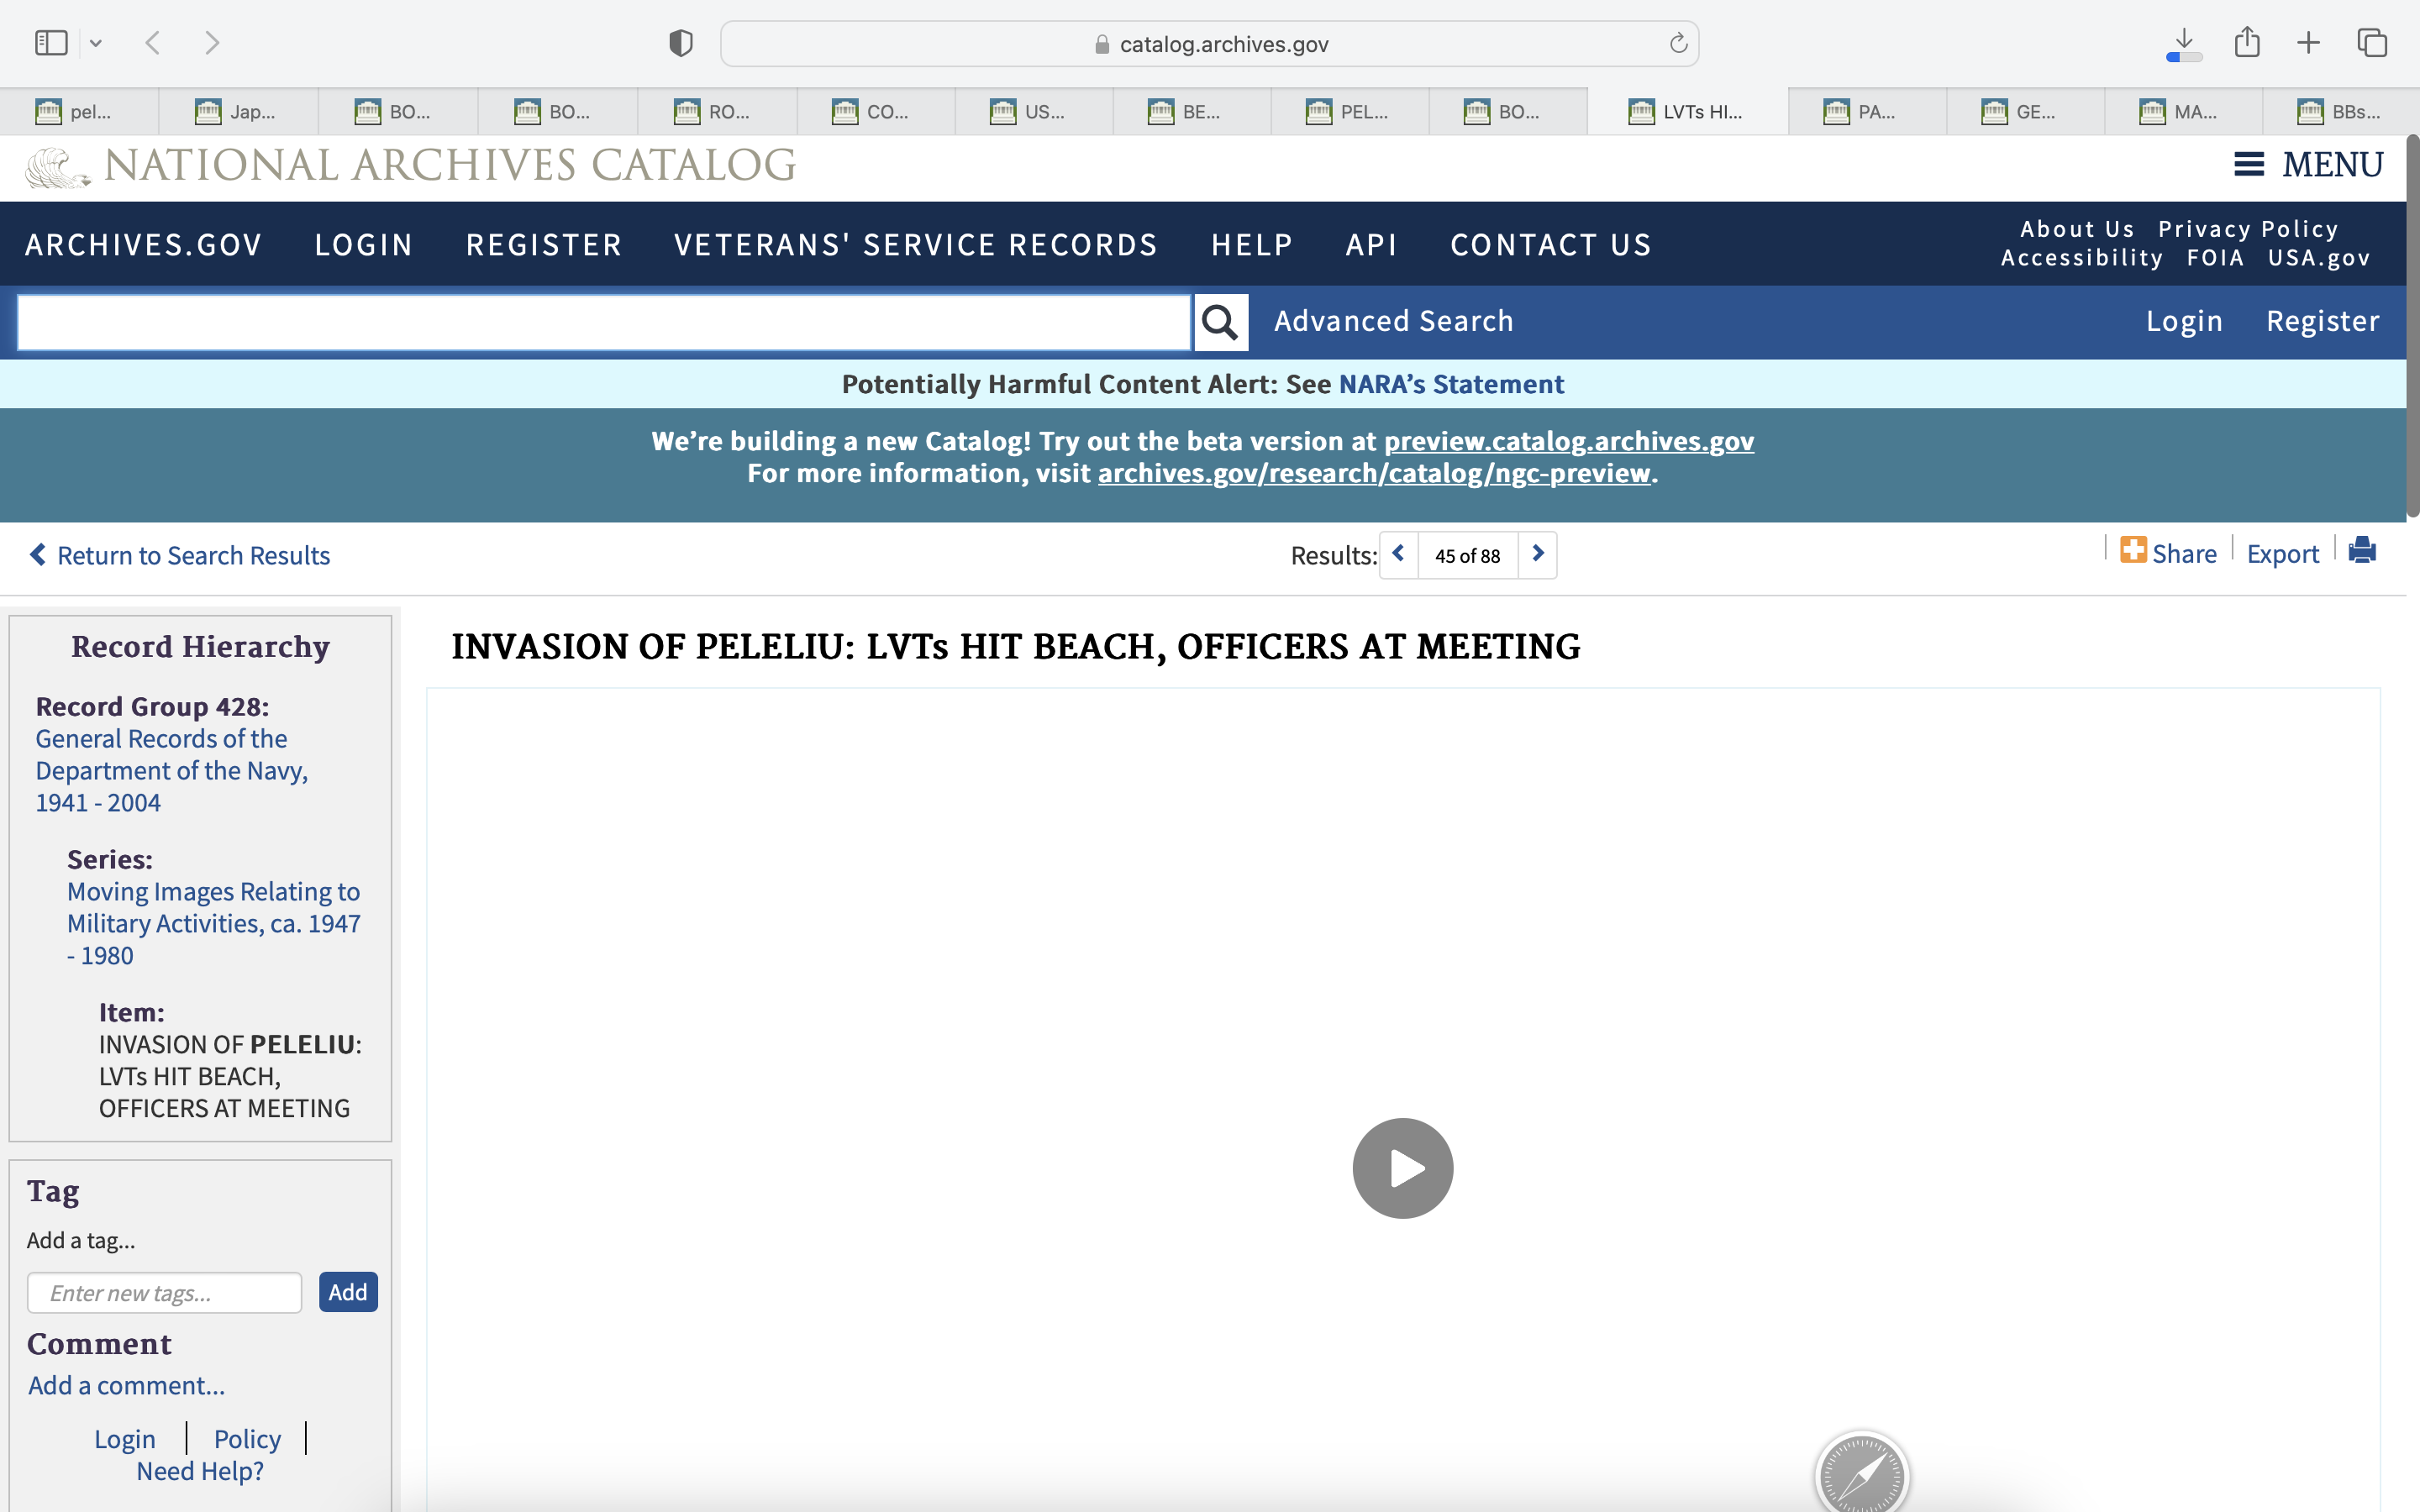Open the Advanced Search link
The image size is (2420, 1512).
click(x=1393, y=321)
